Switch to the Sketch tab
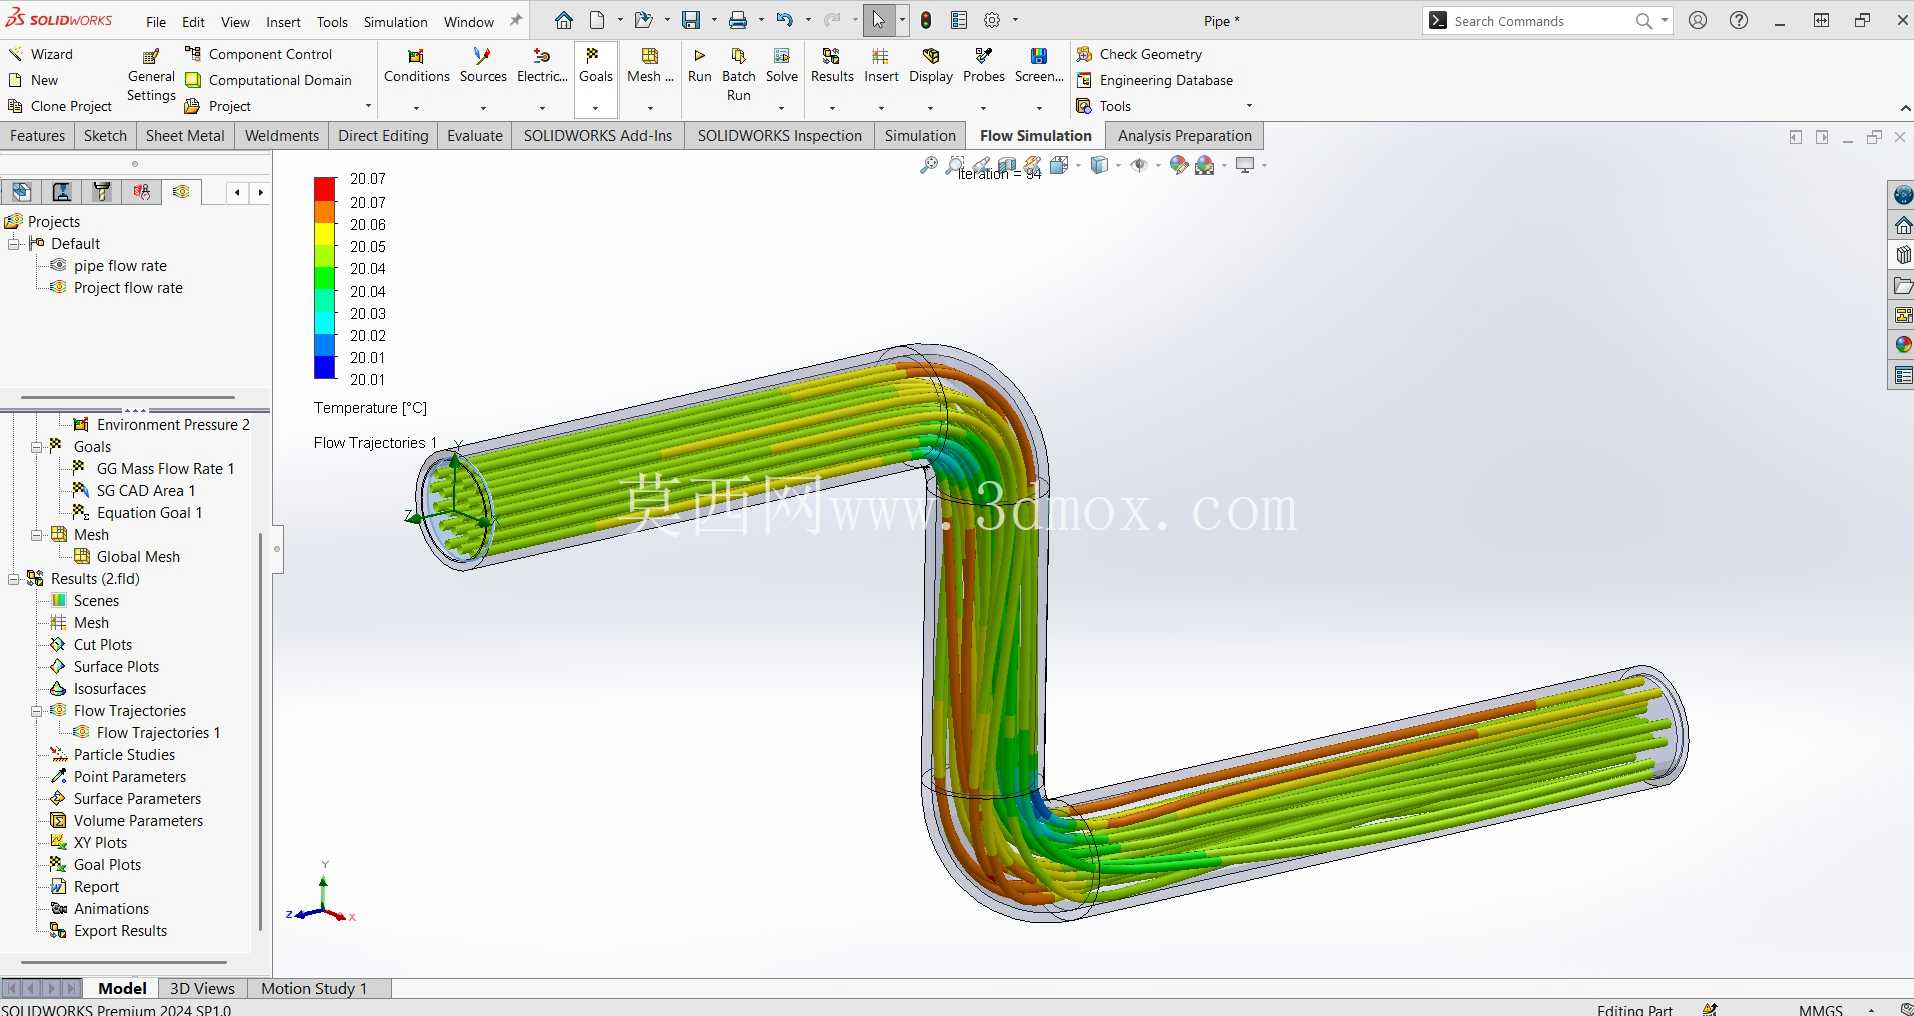This screenshot has width=1914, height=1016. (x=105, y=136)
